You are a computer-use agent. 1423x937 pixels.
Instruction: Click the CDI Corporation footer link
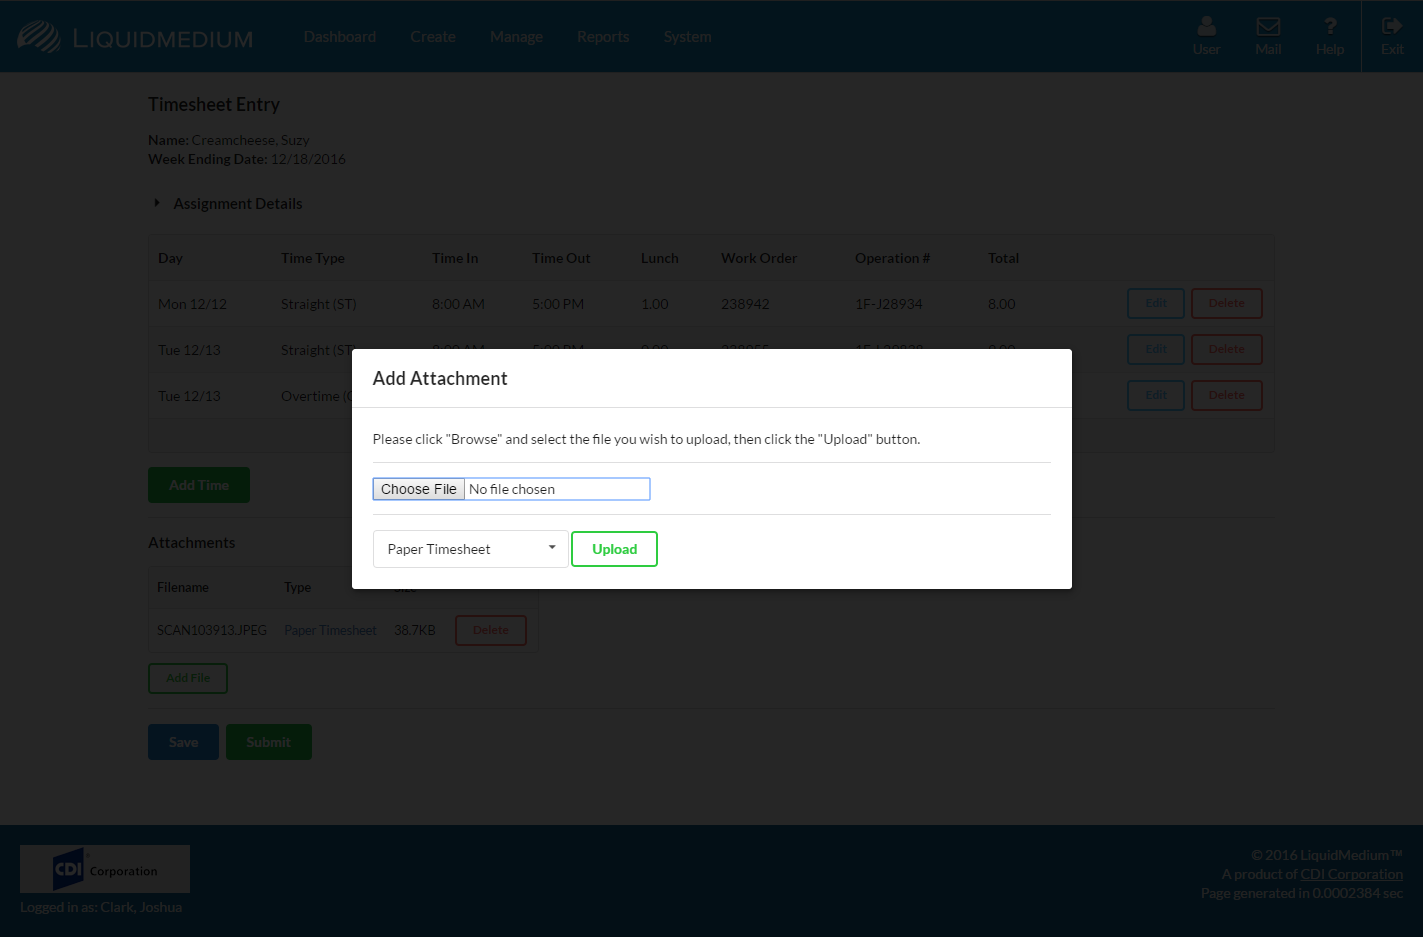1351,874
